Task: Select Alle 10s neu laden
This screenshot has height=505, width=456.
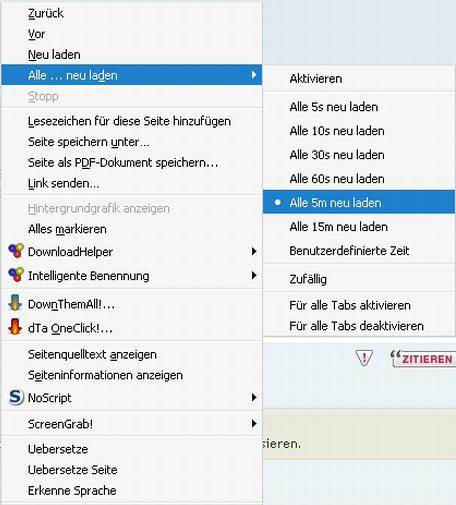Action: point(359,131)
